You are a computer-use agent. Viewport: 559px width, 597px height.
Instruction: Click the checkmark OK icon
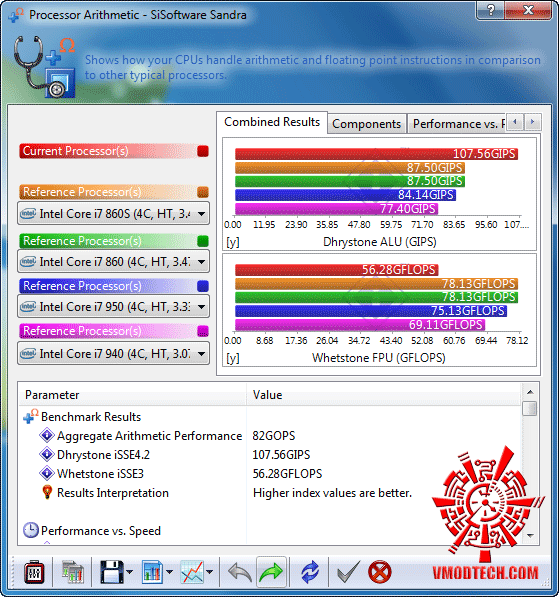[348, 571]
